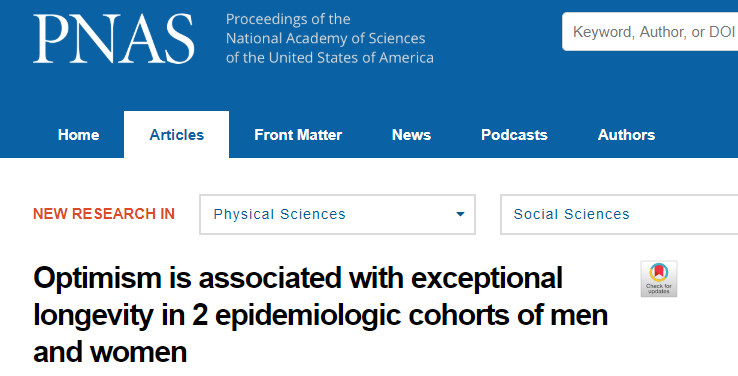Expand the Social Sciences research dropdown

click(x=619, y=214)
